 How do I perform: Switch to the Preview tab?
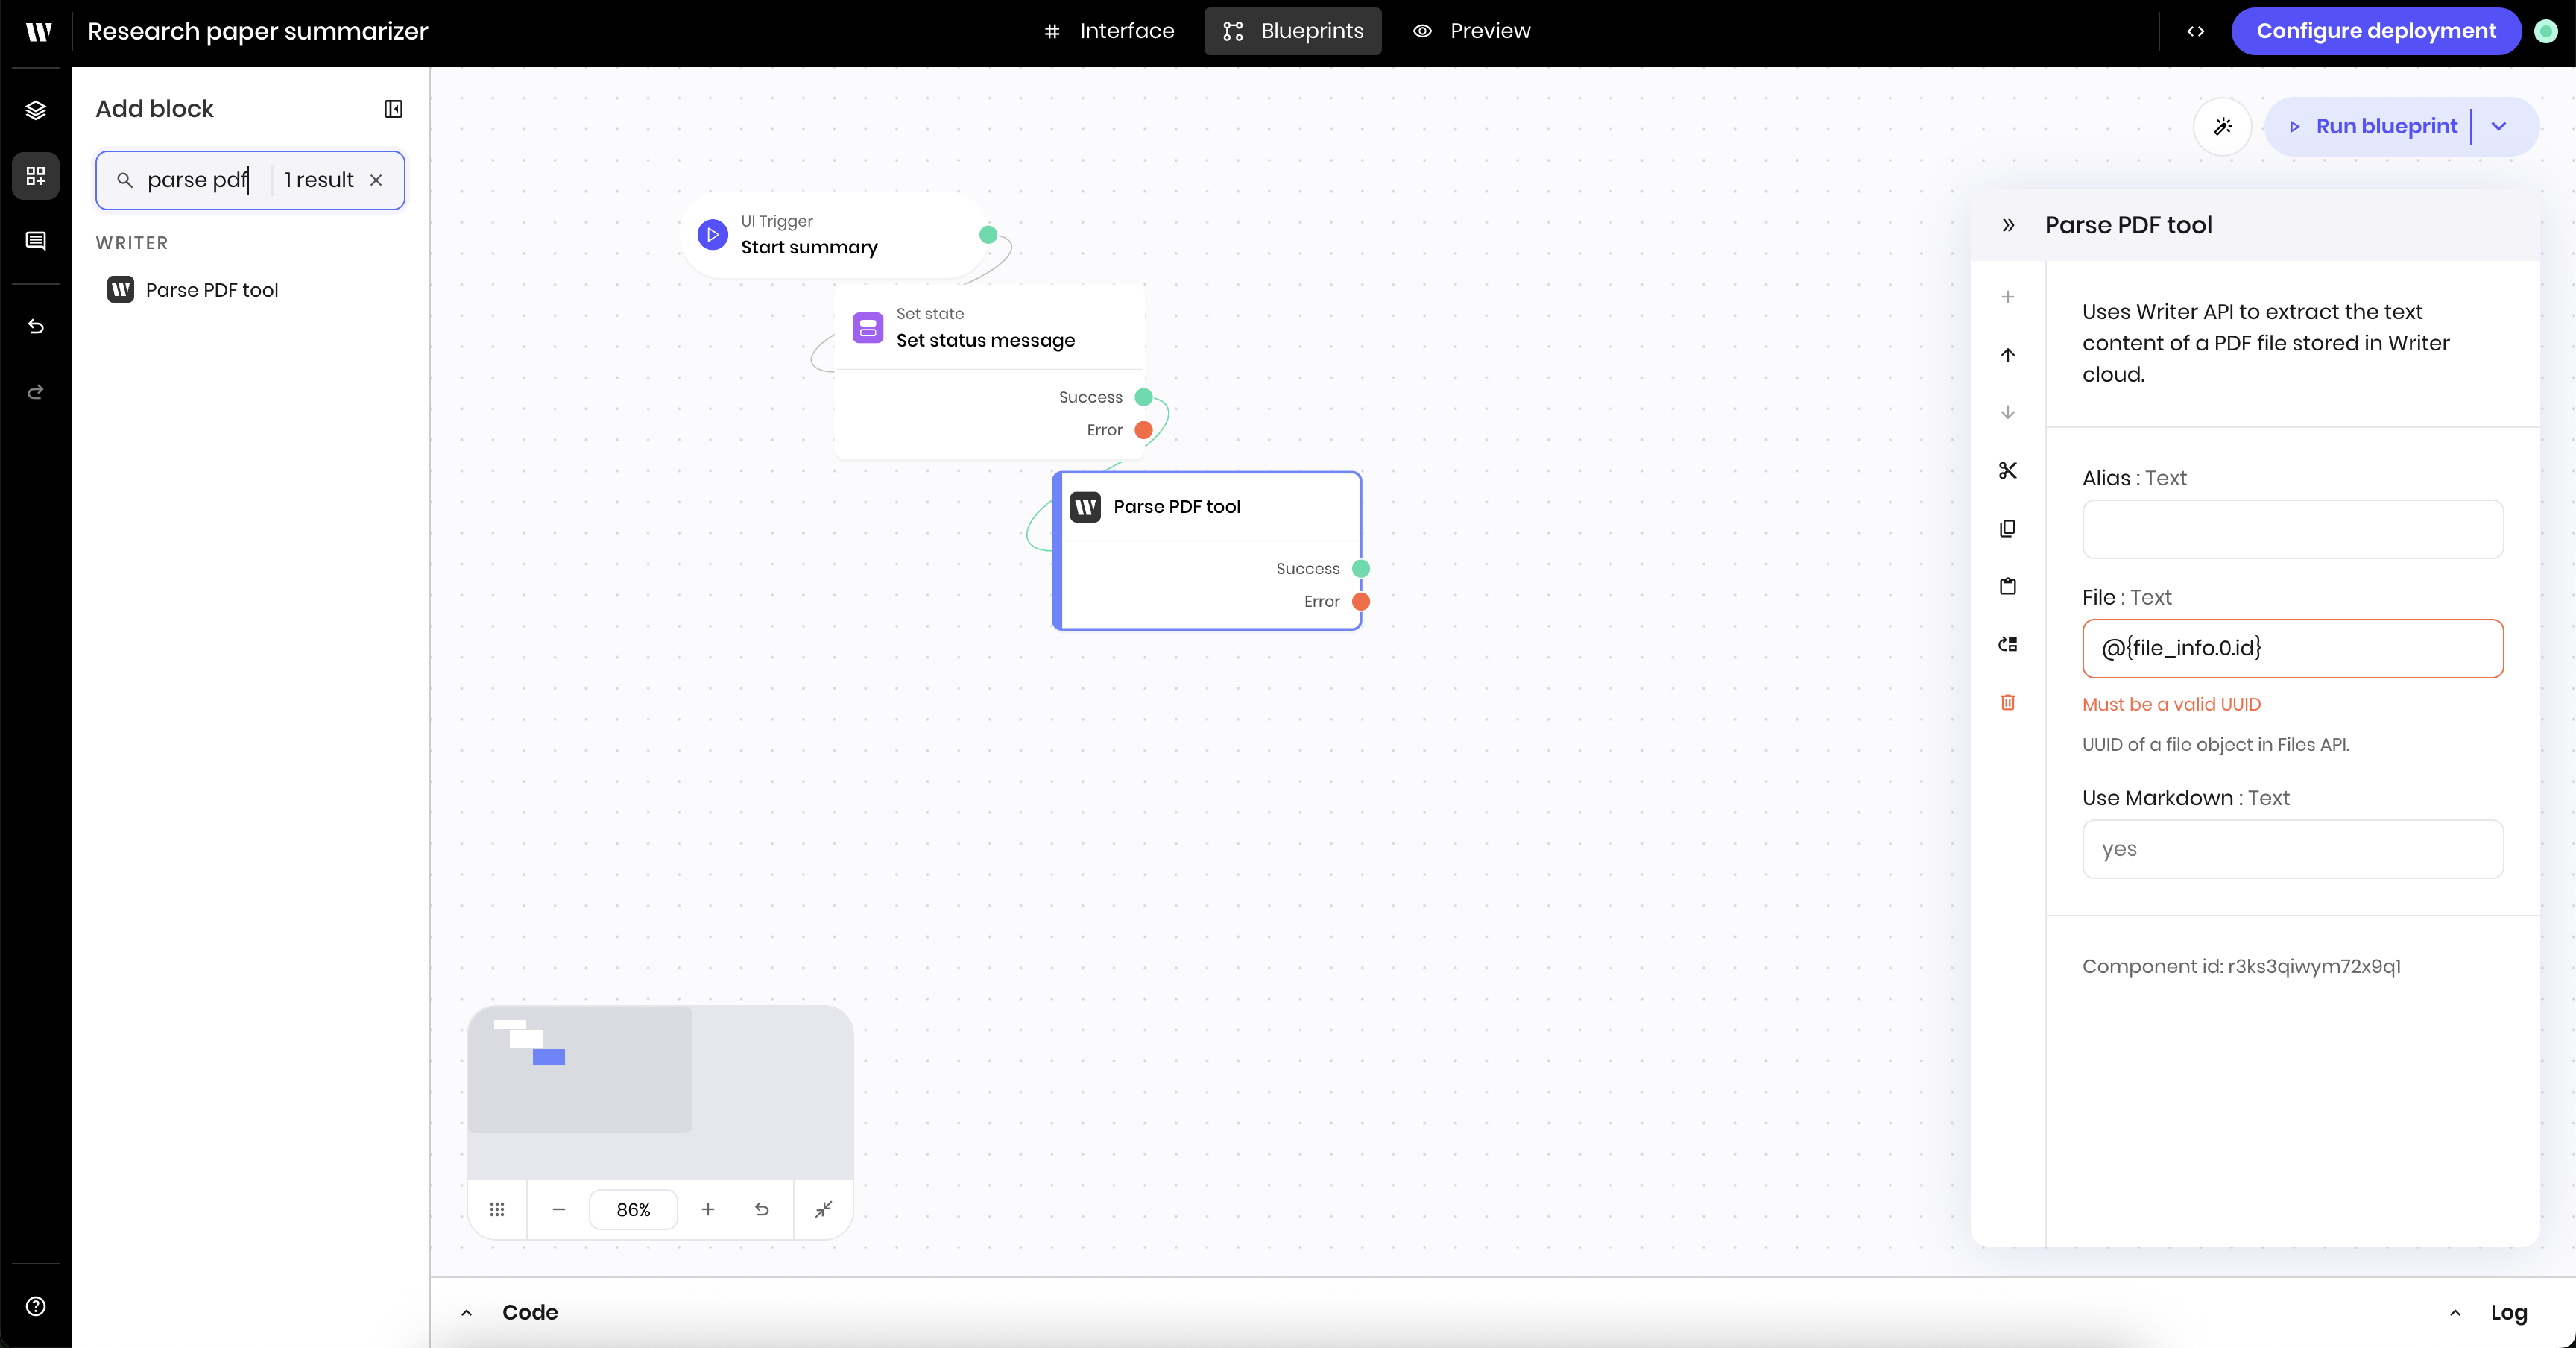coord(1471,31)
